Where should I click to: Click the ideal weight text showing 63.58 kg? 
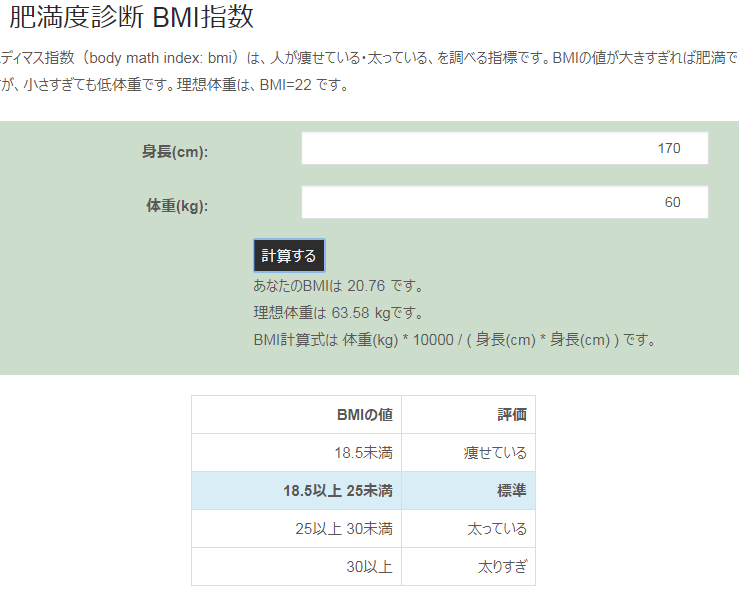coord(339,312)
